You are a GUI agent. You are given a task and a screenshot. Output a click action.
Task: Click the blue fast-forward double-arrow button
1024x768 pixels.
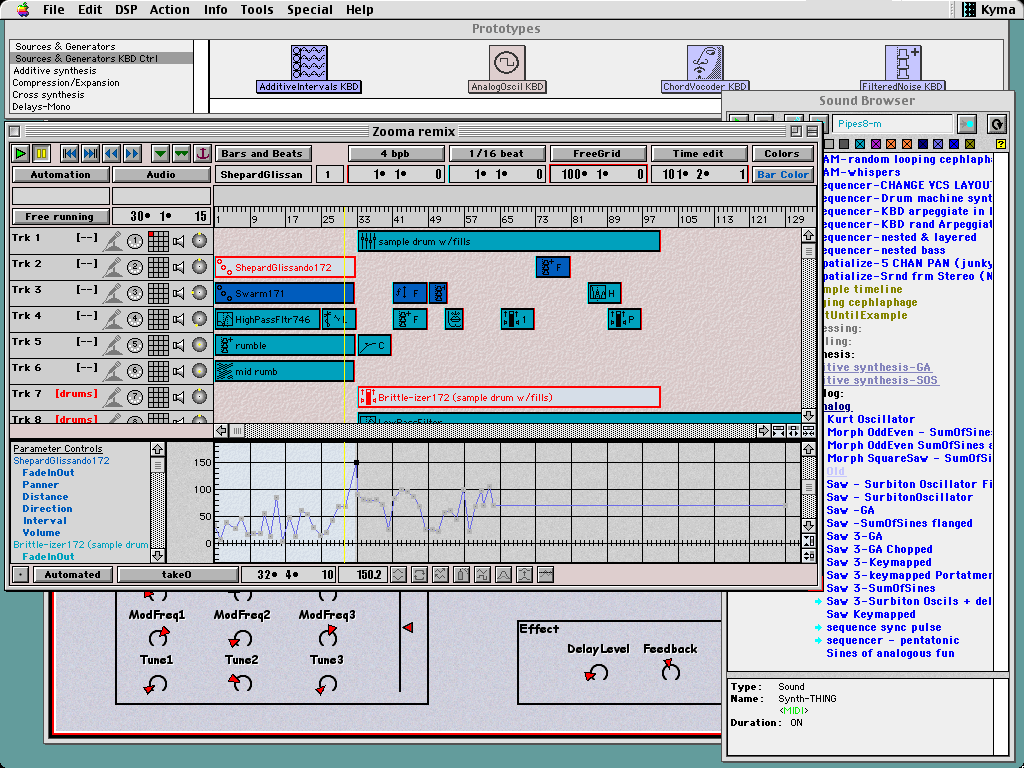pyautogui.click(x=132, y=153)
